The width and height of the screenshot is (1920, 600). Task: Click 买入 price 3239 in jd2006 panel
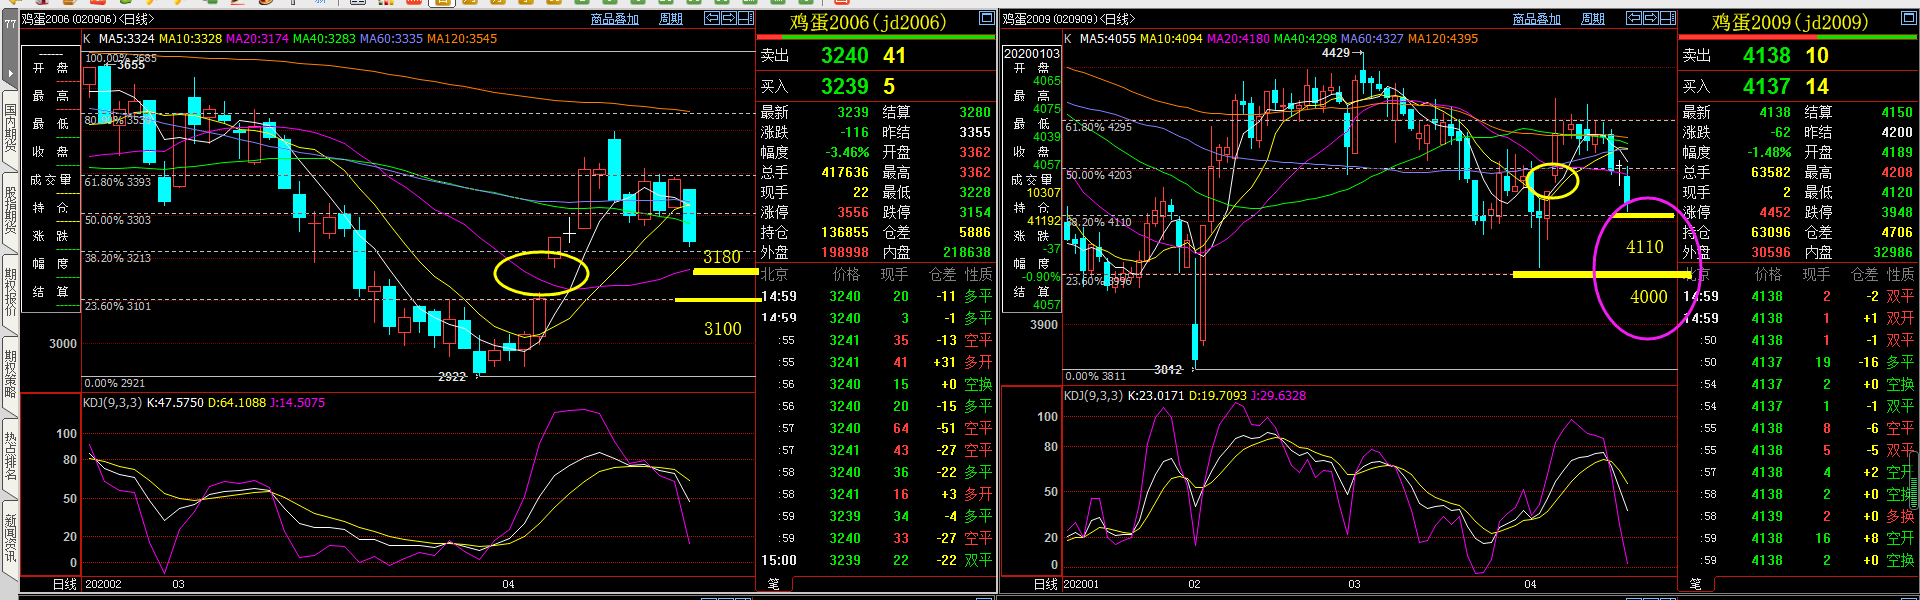click(x=845, y=87)
